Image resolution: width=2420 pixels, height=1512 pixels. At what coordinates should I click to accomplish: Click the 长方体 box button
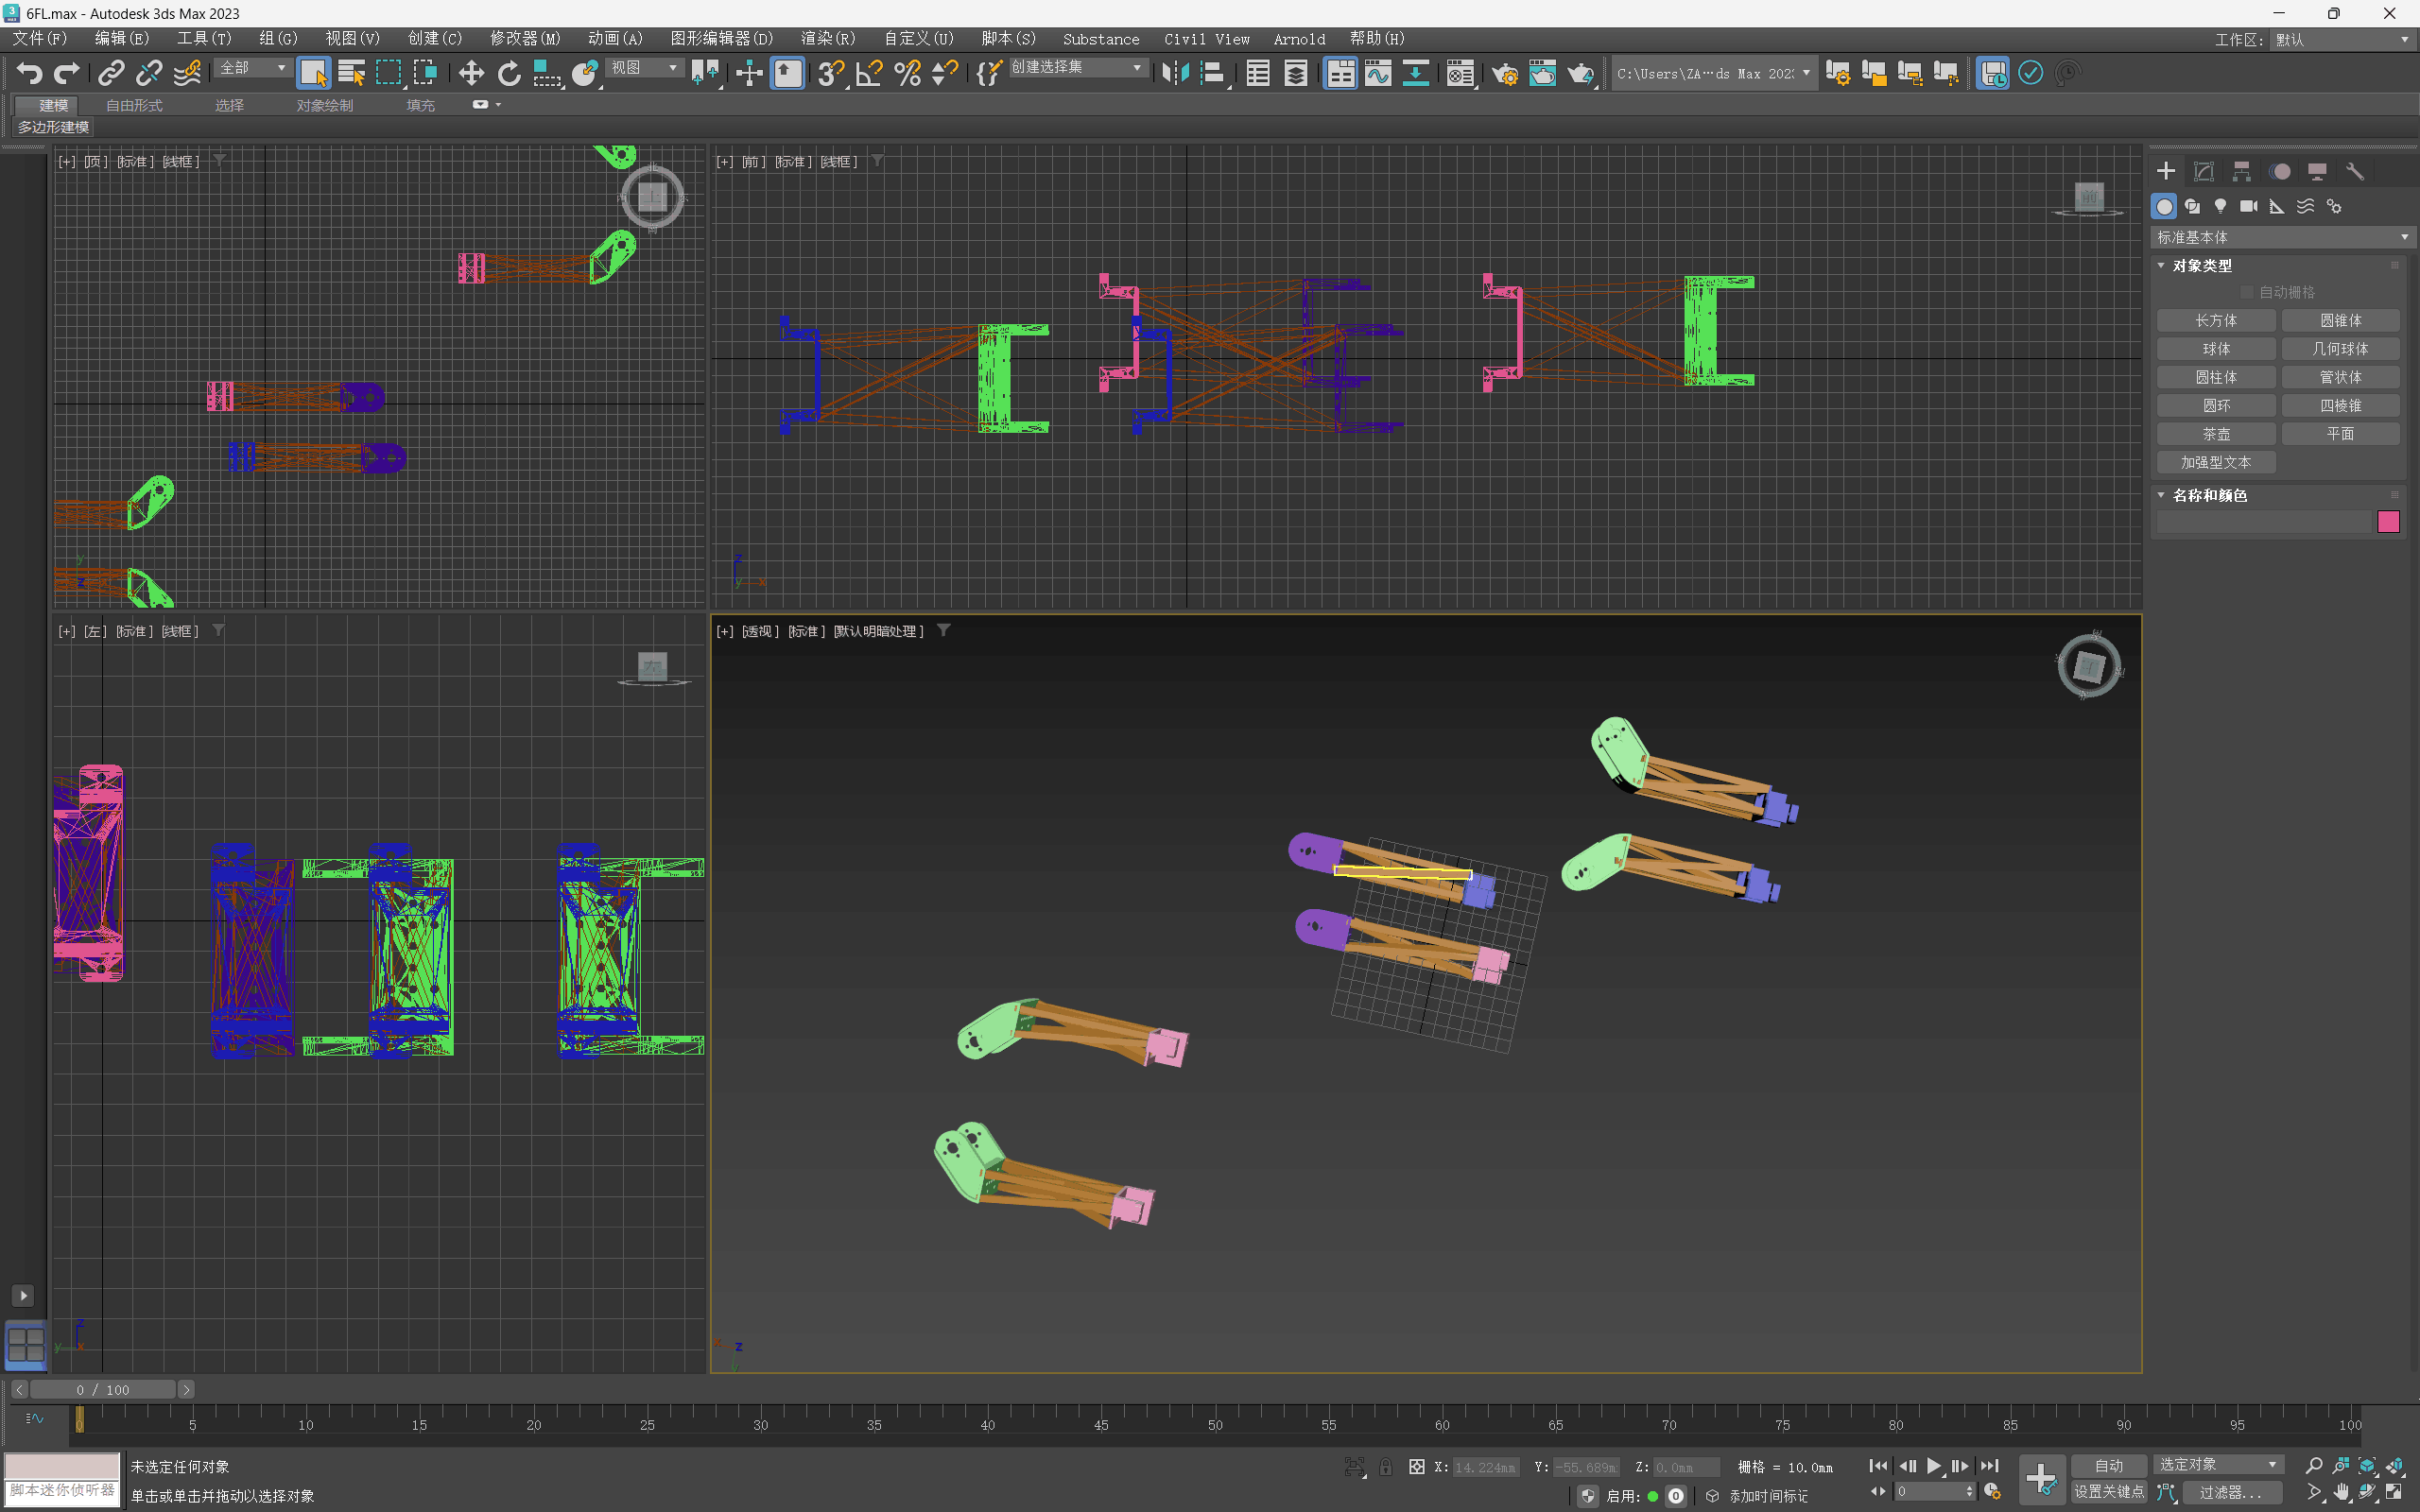click(2215, 320)
